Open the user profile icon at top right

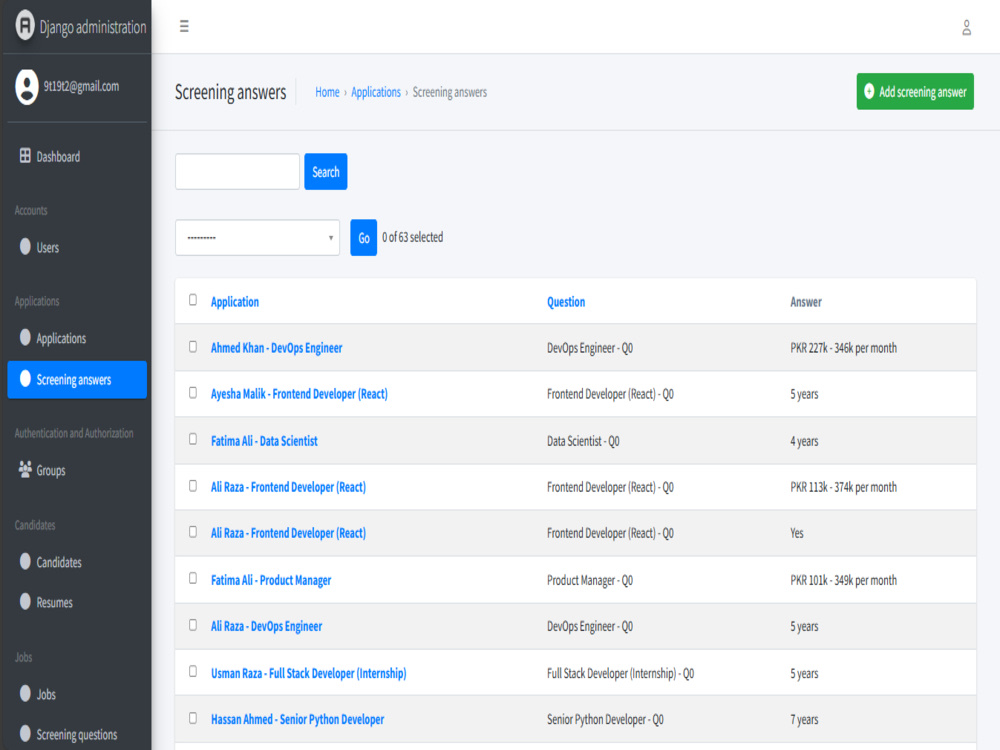click(x=966, y=27)
